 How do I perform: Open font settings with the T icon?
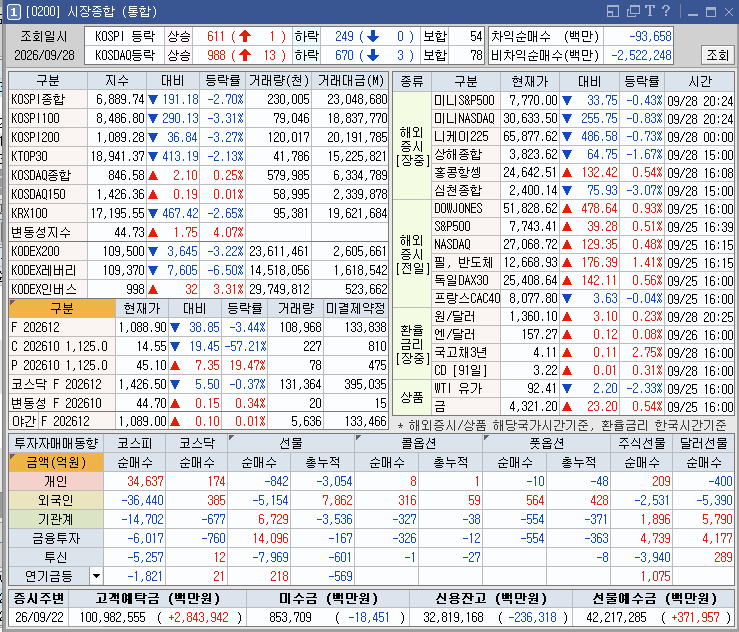click(650, 11)
